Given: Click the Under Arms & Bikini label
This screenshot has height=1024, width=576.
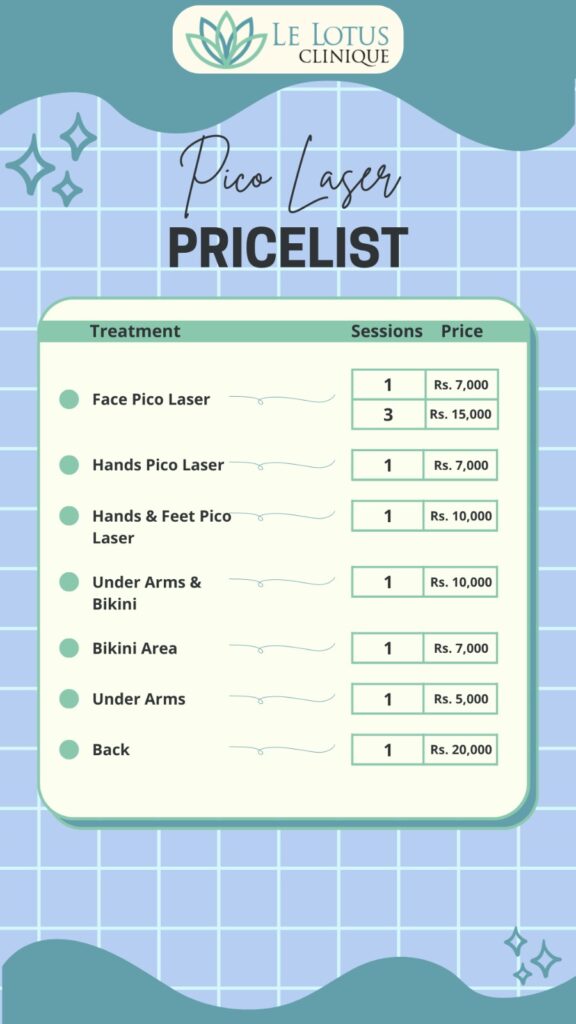Looking at the screenshot, I should (x=147, y=593).
